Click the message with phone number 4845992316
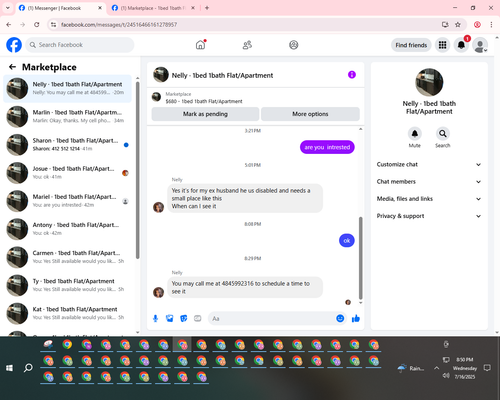 (245, 287)
